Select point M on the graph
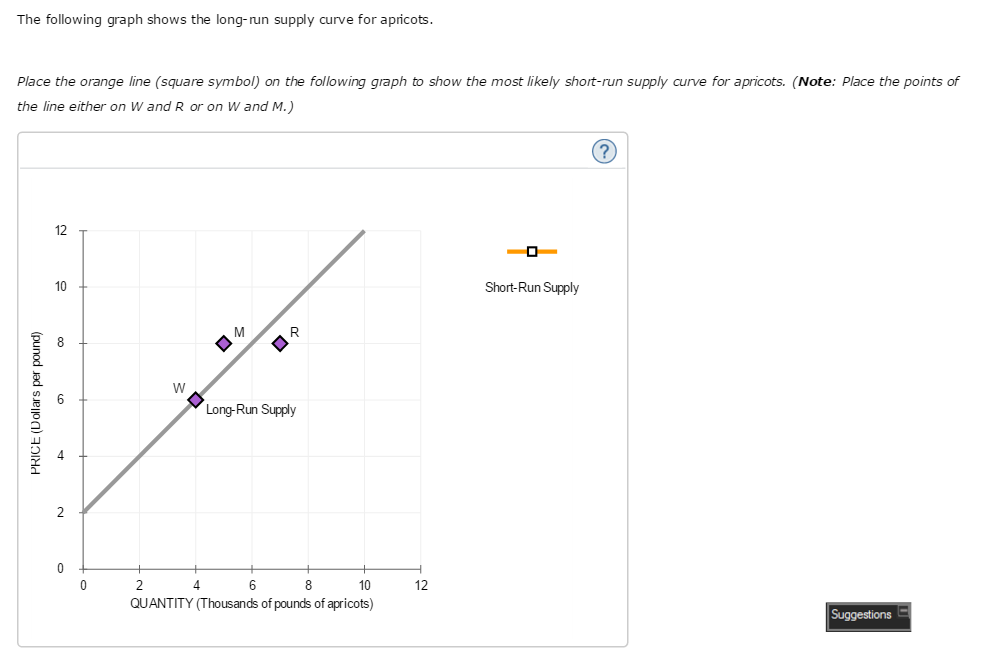984x663 pixels. [x=223, y=343]
